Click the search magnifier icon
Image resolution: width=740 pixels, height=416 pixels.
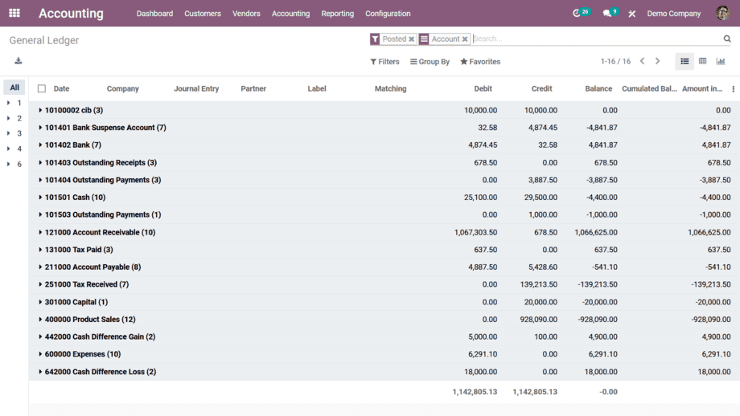[727, 39]
